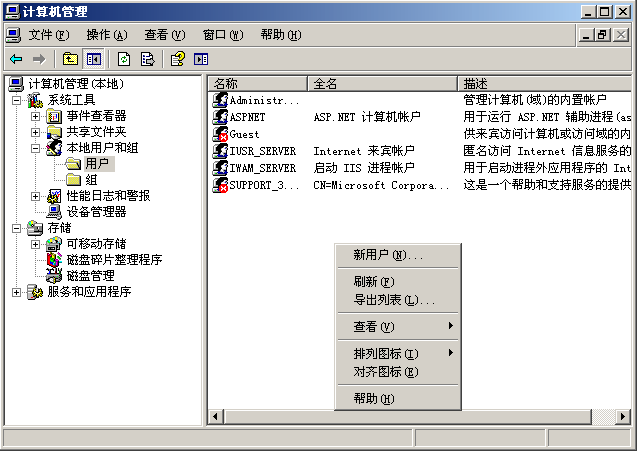Open the 文件(F) menu

(49, 35)
